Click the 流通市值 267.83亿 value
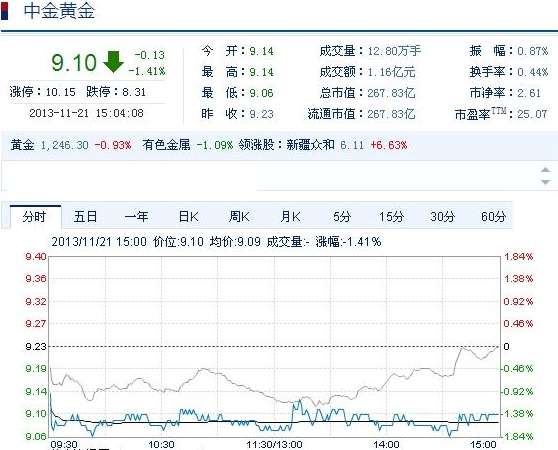This screenshot has width=558, height=450. [391, 114]
